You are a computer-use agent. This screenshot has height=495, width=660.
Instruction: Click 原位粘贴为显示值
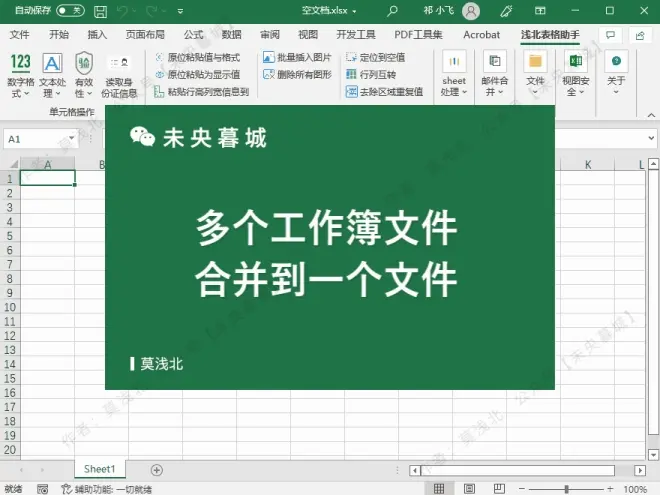(198, 75)
